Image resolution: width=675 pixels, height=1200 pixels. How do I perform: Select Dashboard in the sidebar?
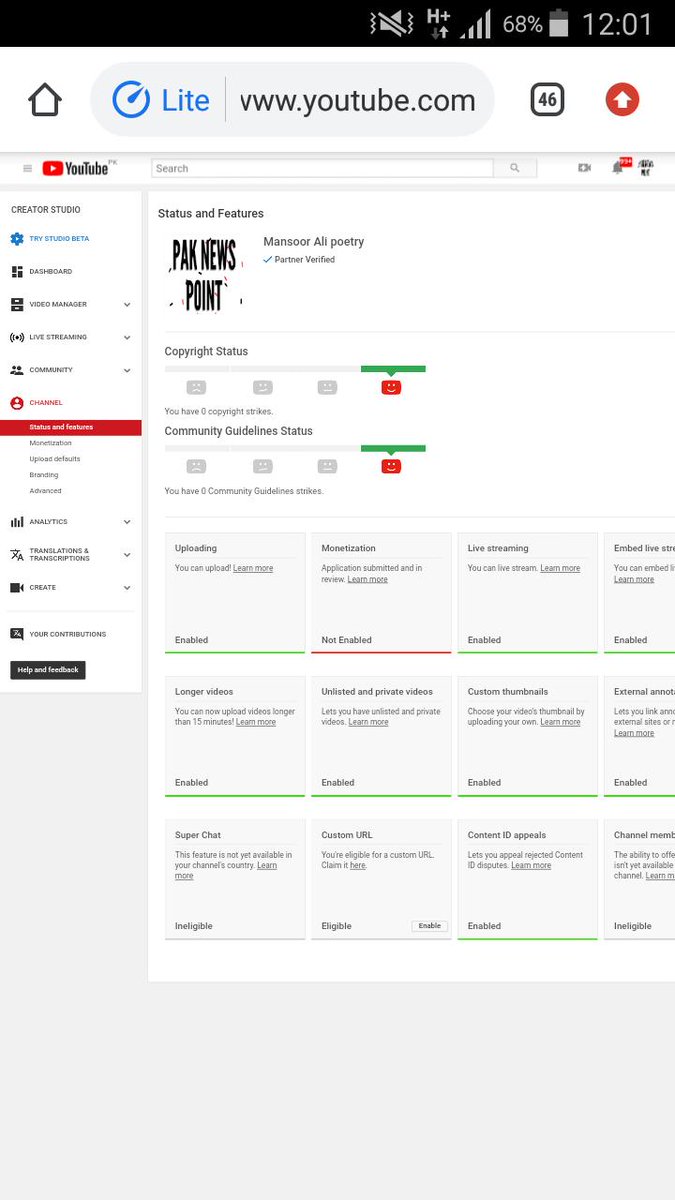50,272
